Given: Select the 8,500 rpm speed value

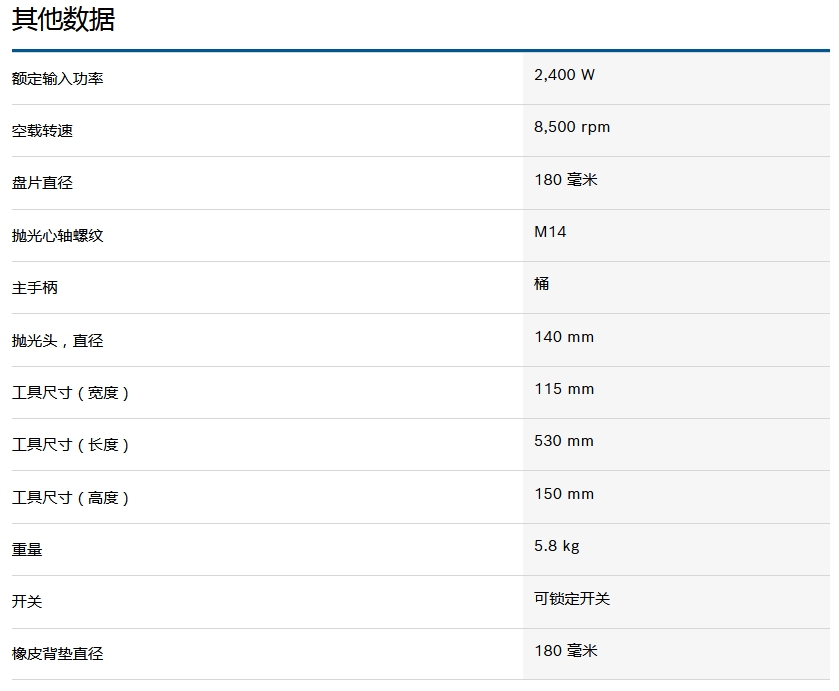Looking at the screenshot, I should (x=572, y=127).
